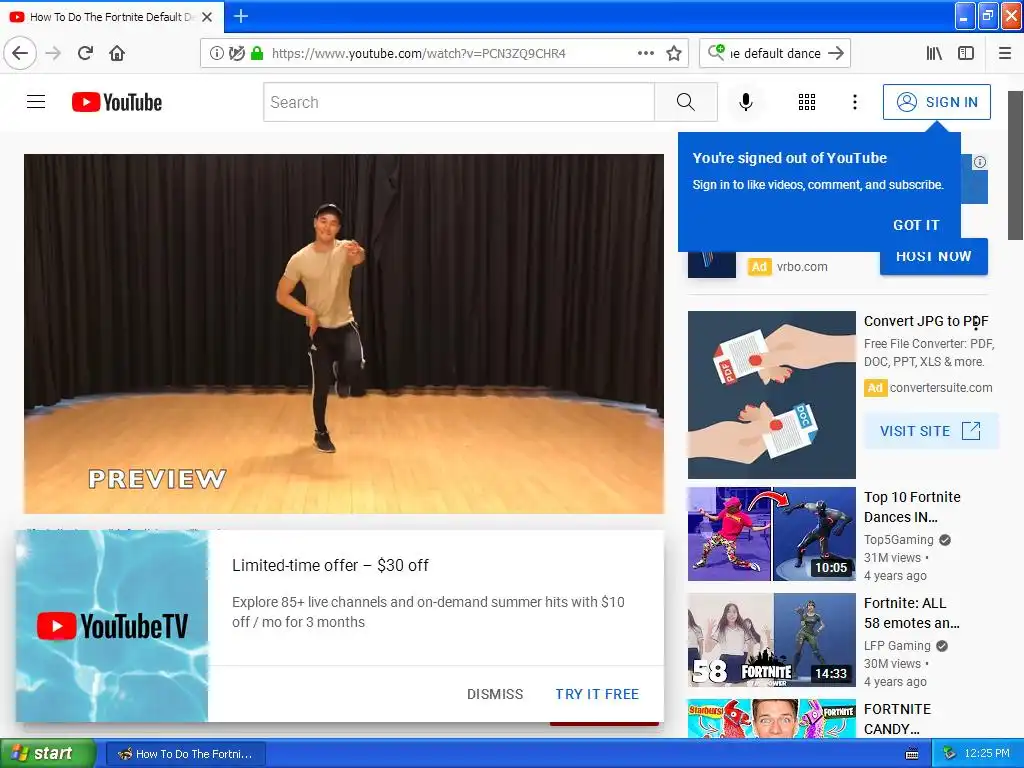Open ad options menu beside Convert JPG
This screenshot has height=768, width=1024.
click(976, 323)
